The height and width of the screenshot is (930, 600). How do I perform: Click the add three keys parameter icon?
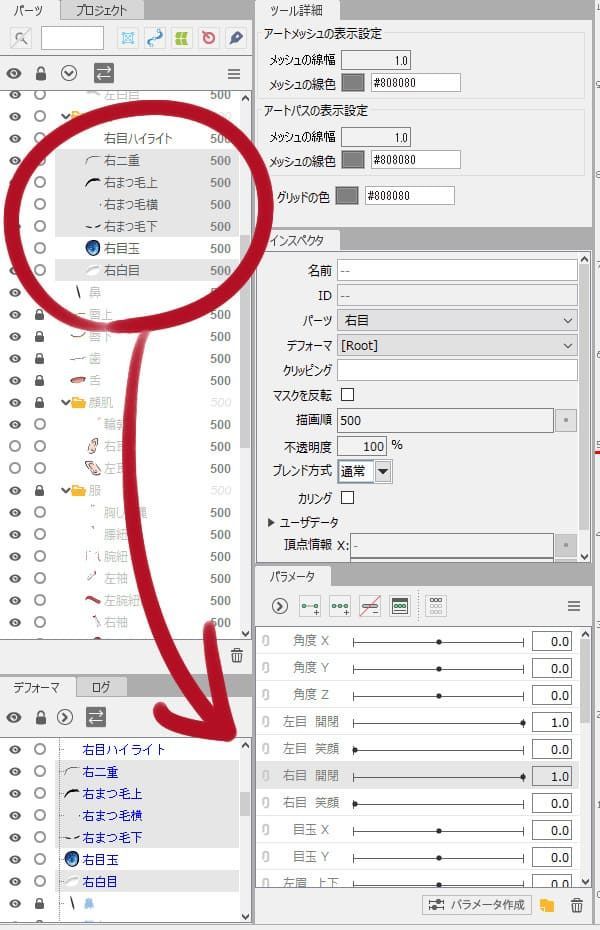tap(340, 606)
